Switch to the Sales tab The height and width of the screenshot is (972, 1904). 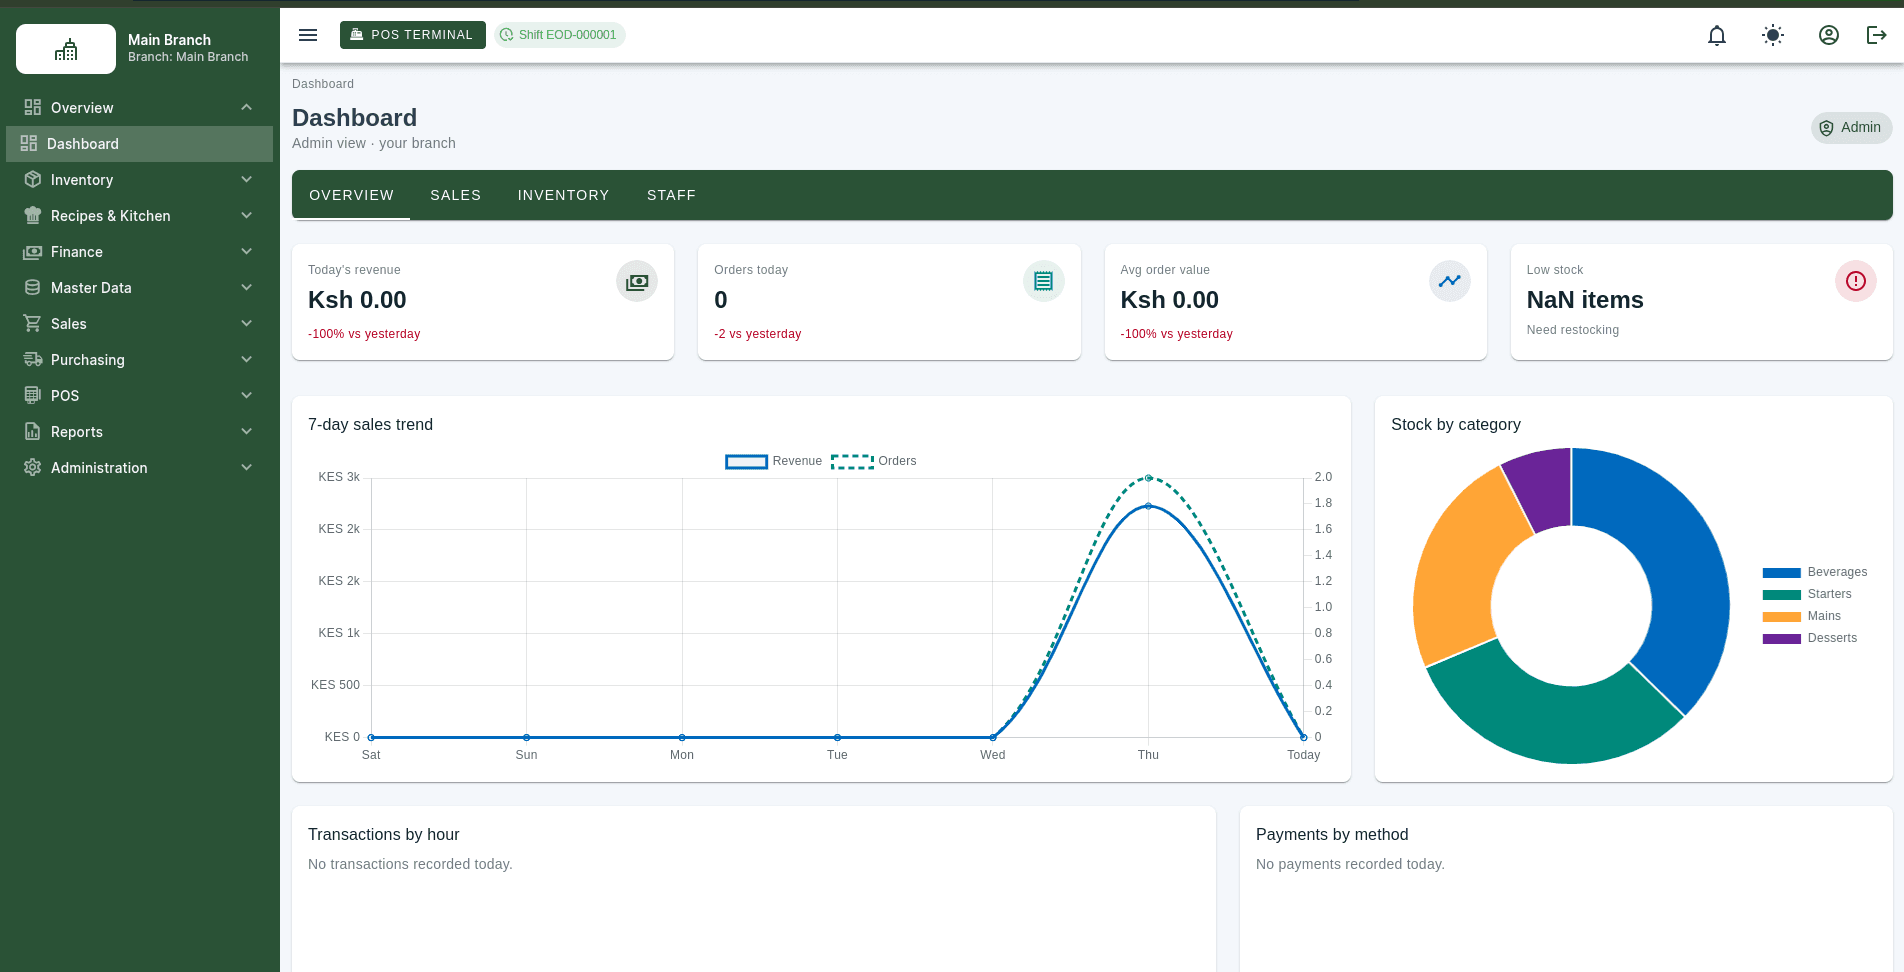(455, 195)
